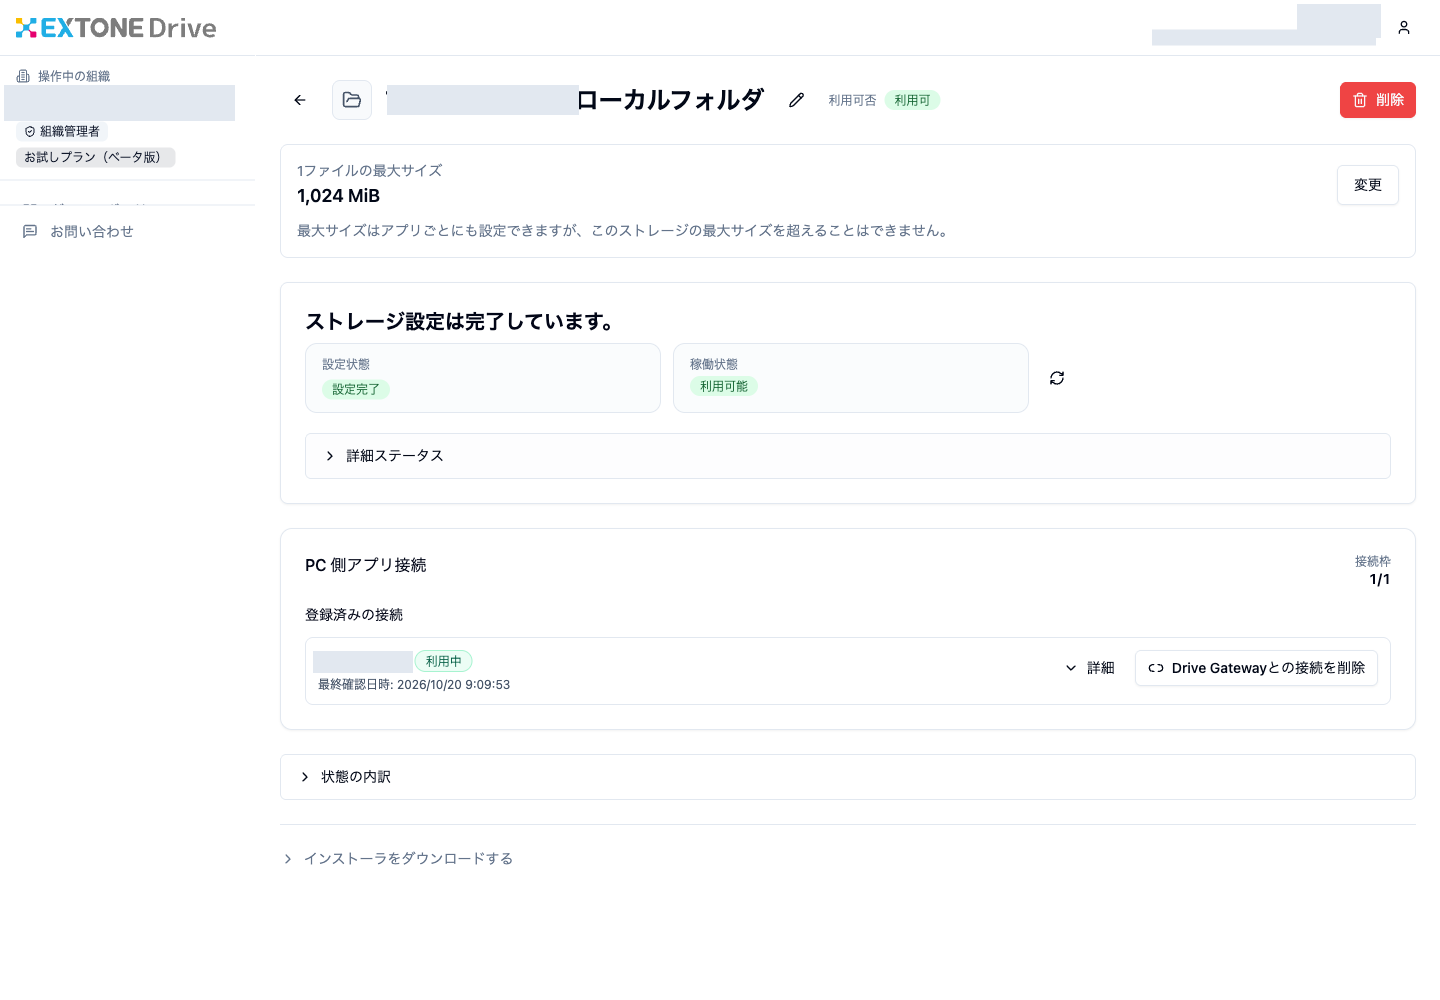Click the folder icon beside the storage title

click(352, 100)
